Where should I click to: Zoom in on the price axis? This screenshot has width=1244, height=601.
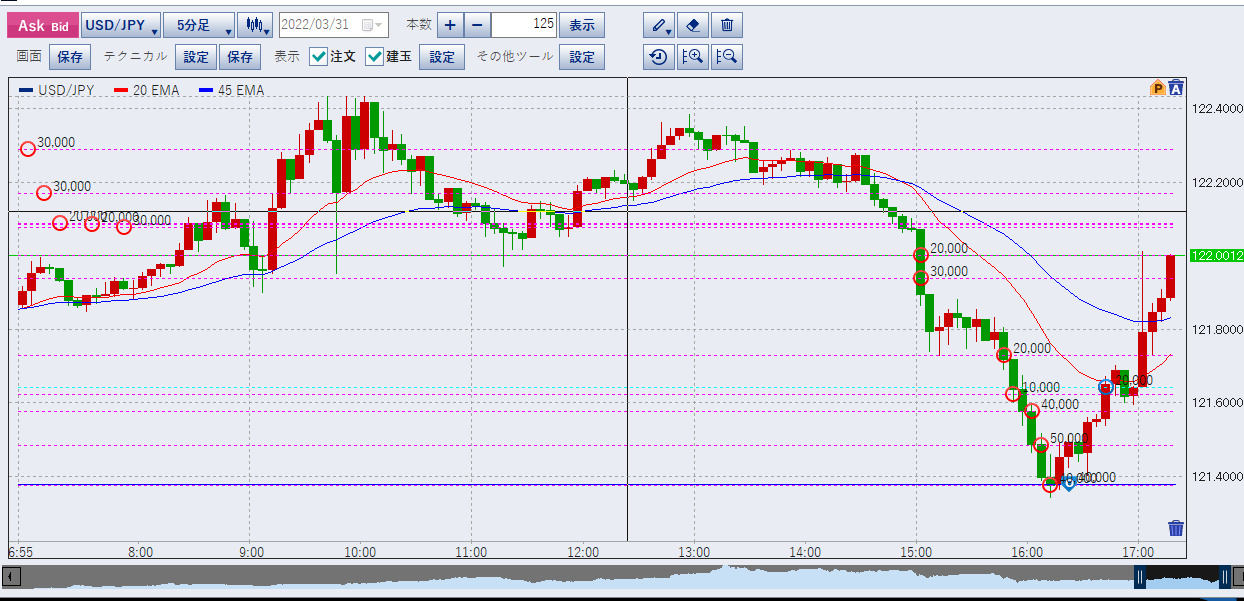point(692,57)
